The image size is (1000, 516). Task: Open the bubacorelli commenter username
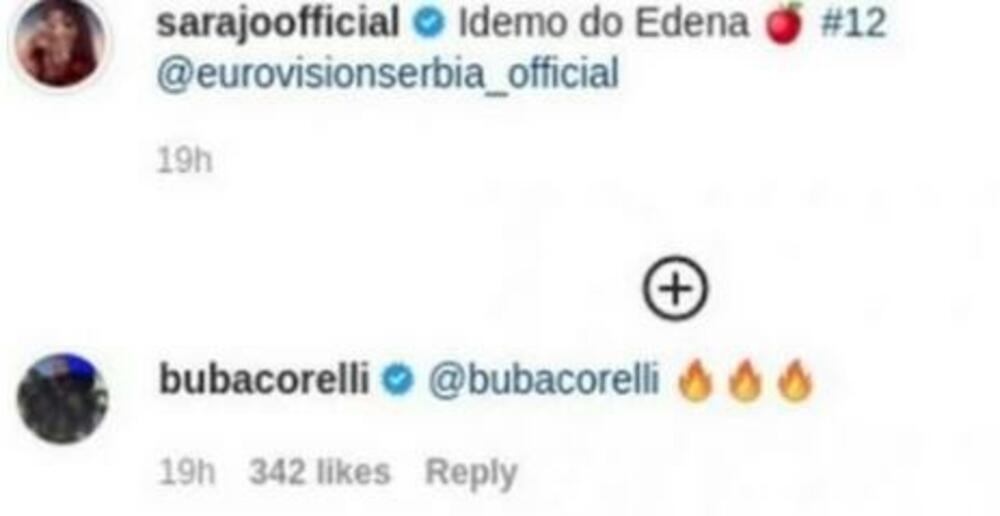(x=264, y=380)
